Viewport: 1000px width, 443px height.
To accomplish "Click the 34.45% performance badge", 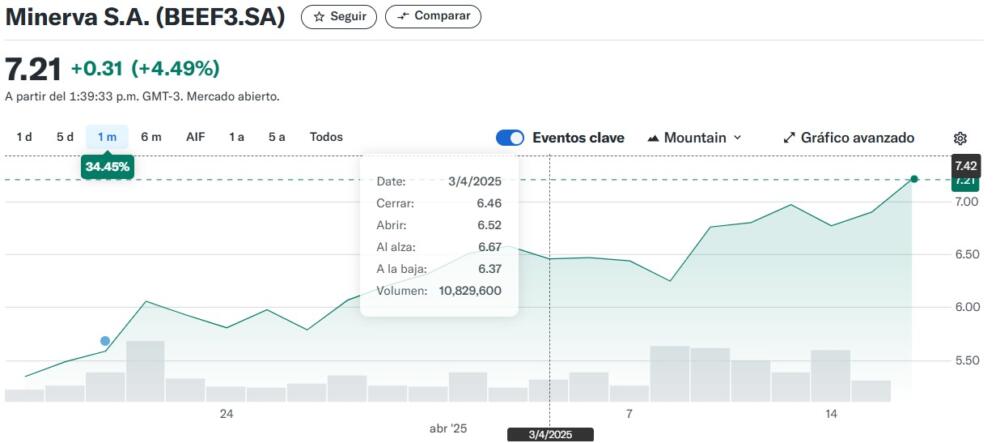I will click(x=107, y=167).
